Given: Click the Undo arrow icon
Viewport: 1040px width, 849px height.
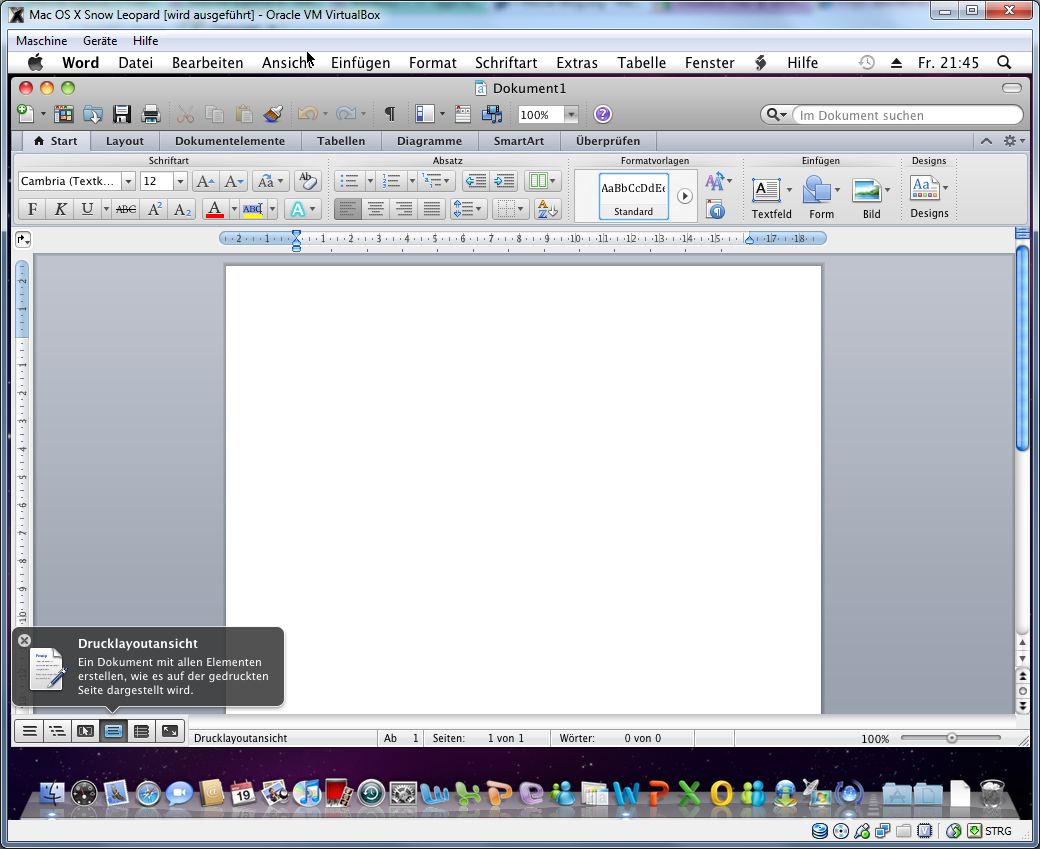Looking at the screenshot, I should [x=307, y=114].
